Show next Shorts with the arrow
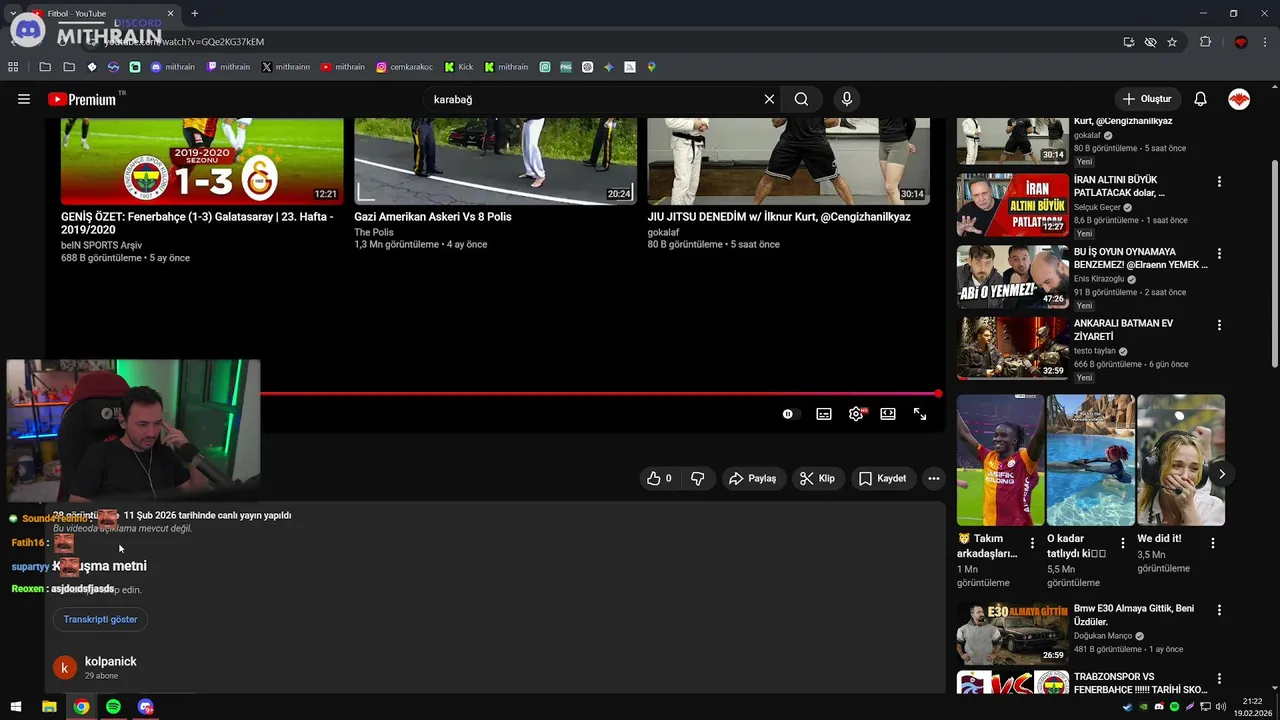 1221,474
